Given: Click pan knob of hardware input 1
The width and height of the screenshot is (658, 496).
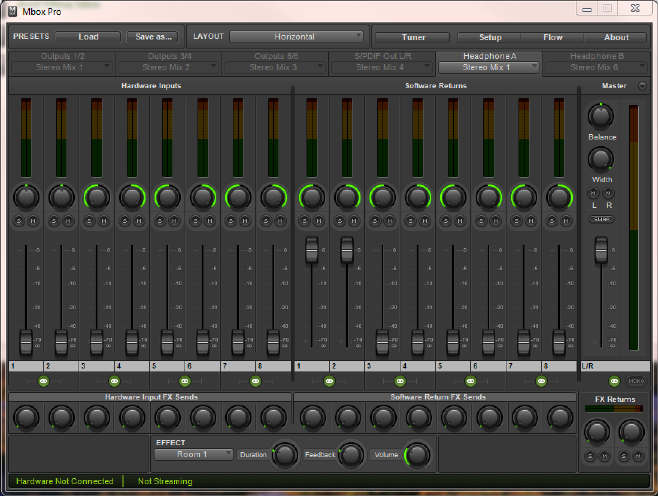Looking at the screenshot, I should coord(26,197).
